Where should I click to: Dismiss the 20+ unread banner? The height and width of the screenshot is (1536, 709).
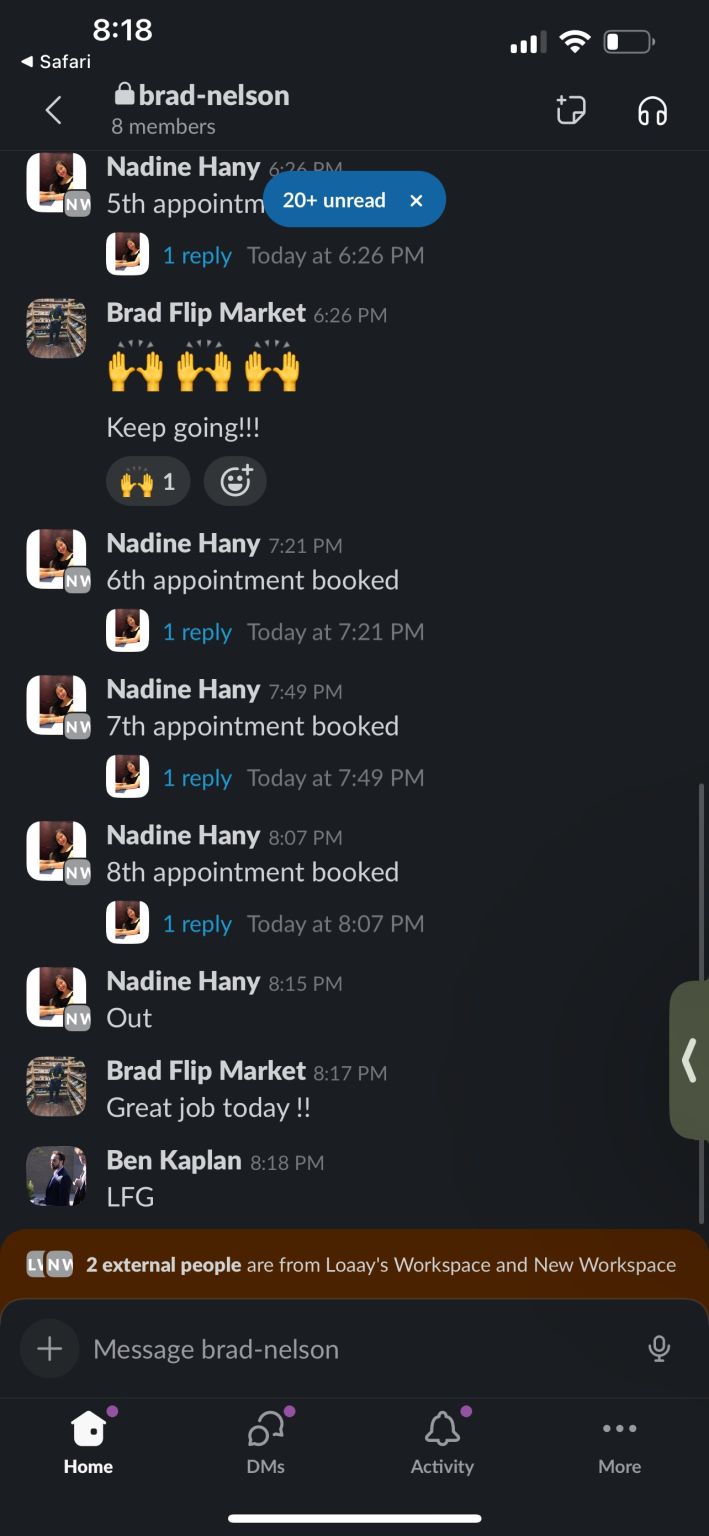pyautogui.click(x=416, y=200)
